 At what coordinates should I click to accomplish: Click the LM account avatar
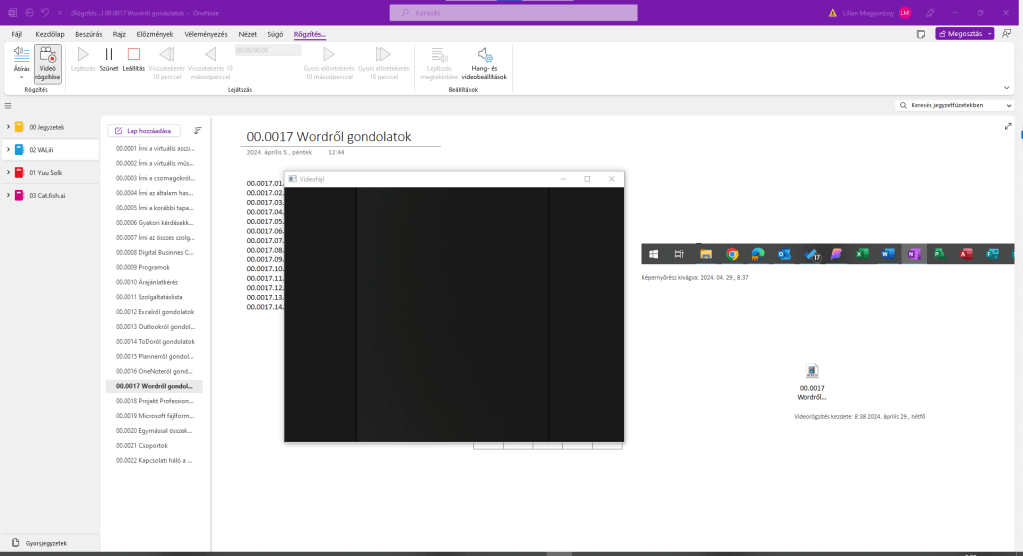pyautogui.click(x=905, y=13)
